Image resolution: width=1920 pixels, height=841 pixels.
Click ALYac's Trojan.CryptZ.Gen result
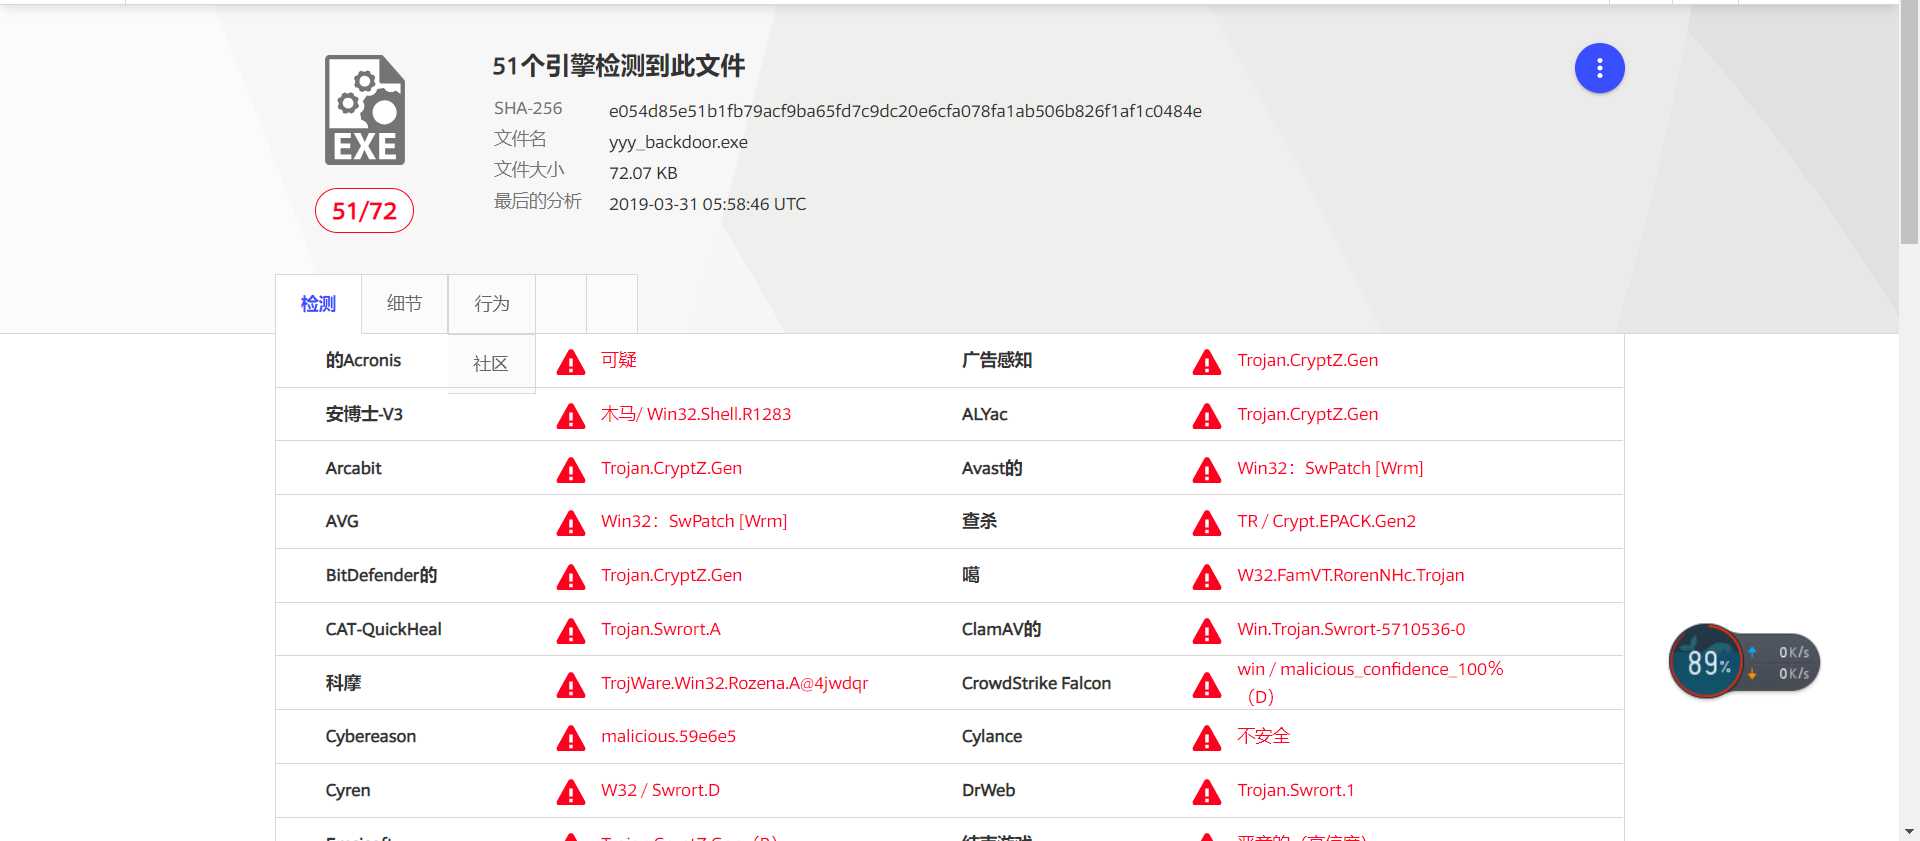[x=1307, y=414]
